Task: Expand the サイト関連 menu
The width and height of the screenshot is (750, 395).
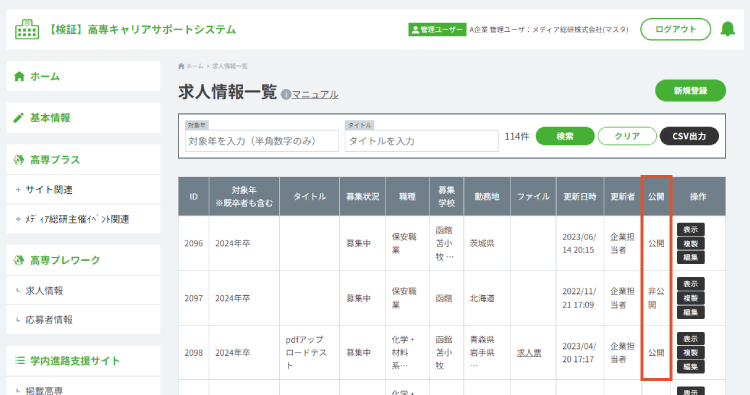Action: (83, 190)
